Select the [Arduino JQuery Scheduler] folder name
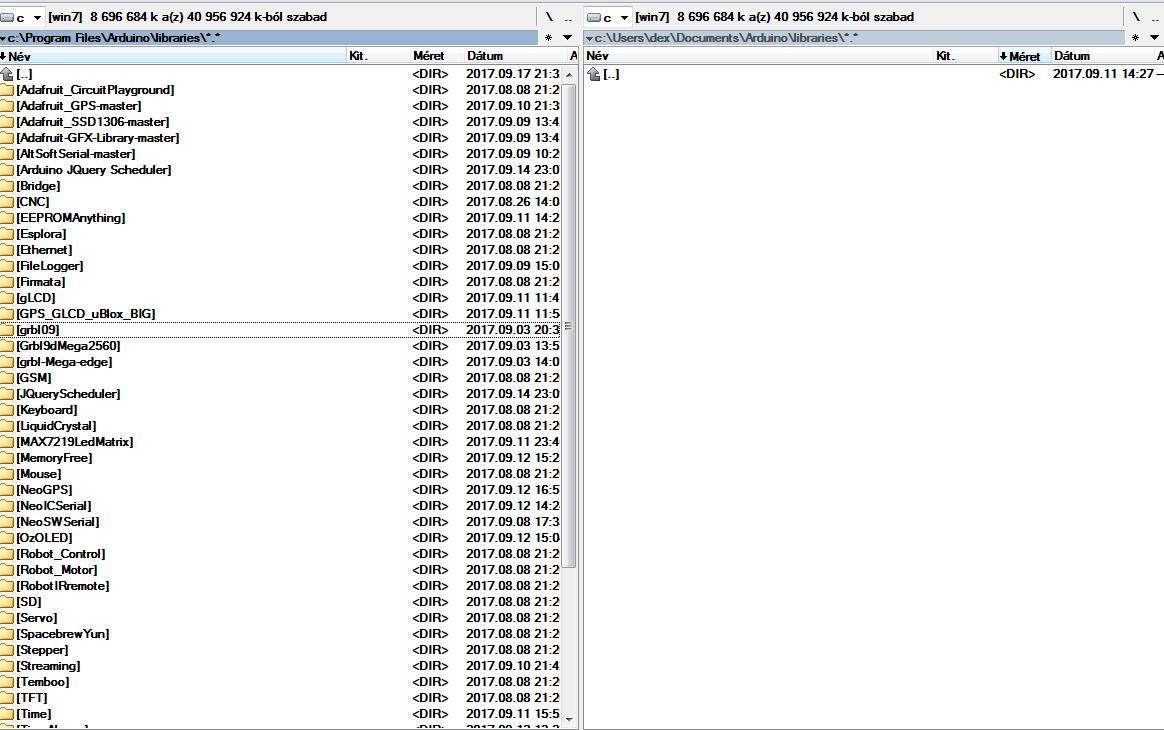 coord(94,170)
